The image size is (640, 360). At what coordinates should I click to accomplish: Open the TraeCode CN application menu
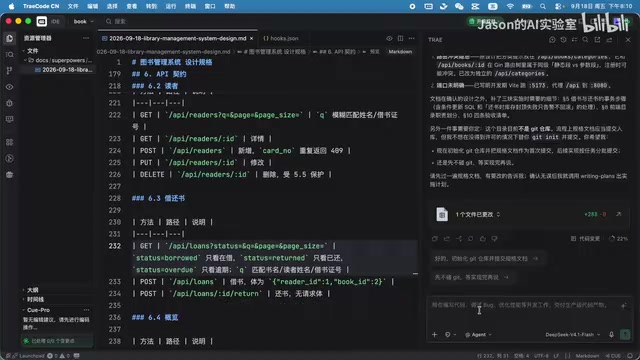click(41, 6)
